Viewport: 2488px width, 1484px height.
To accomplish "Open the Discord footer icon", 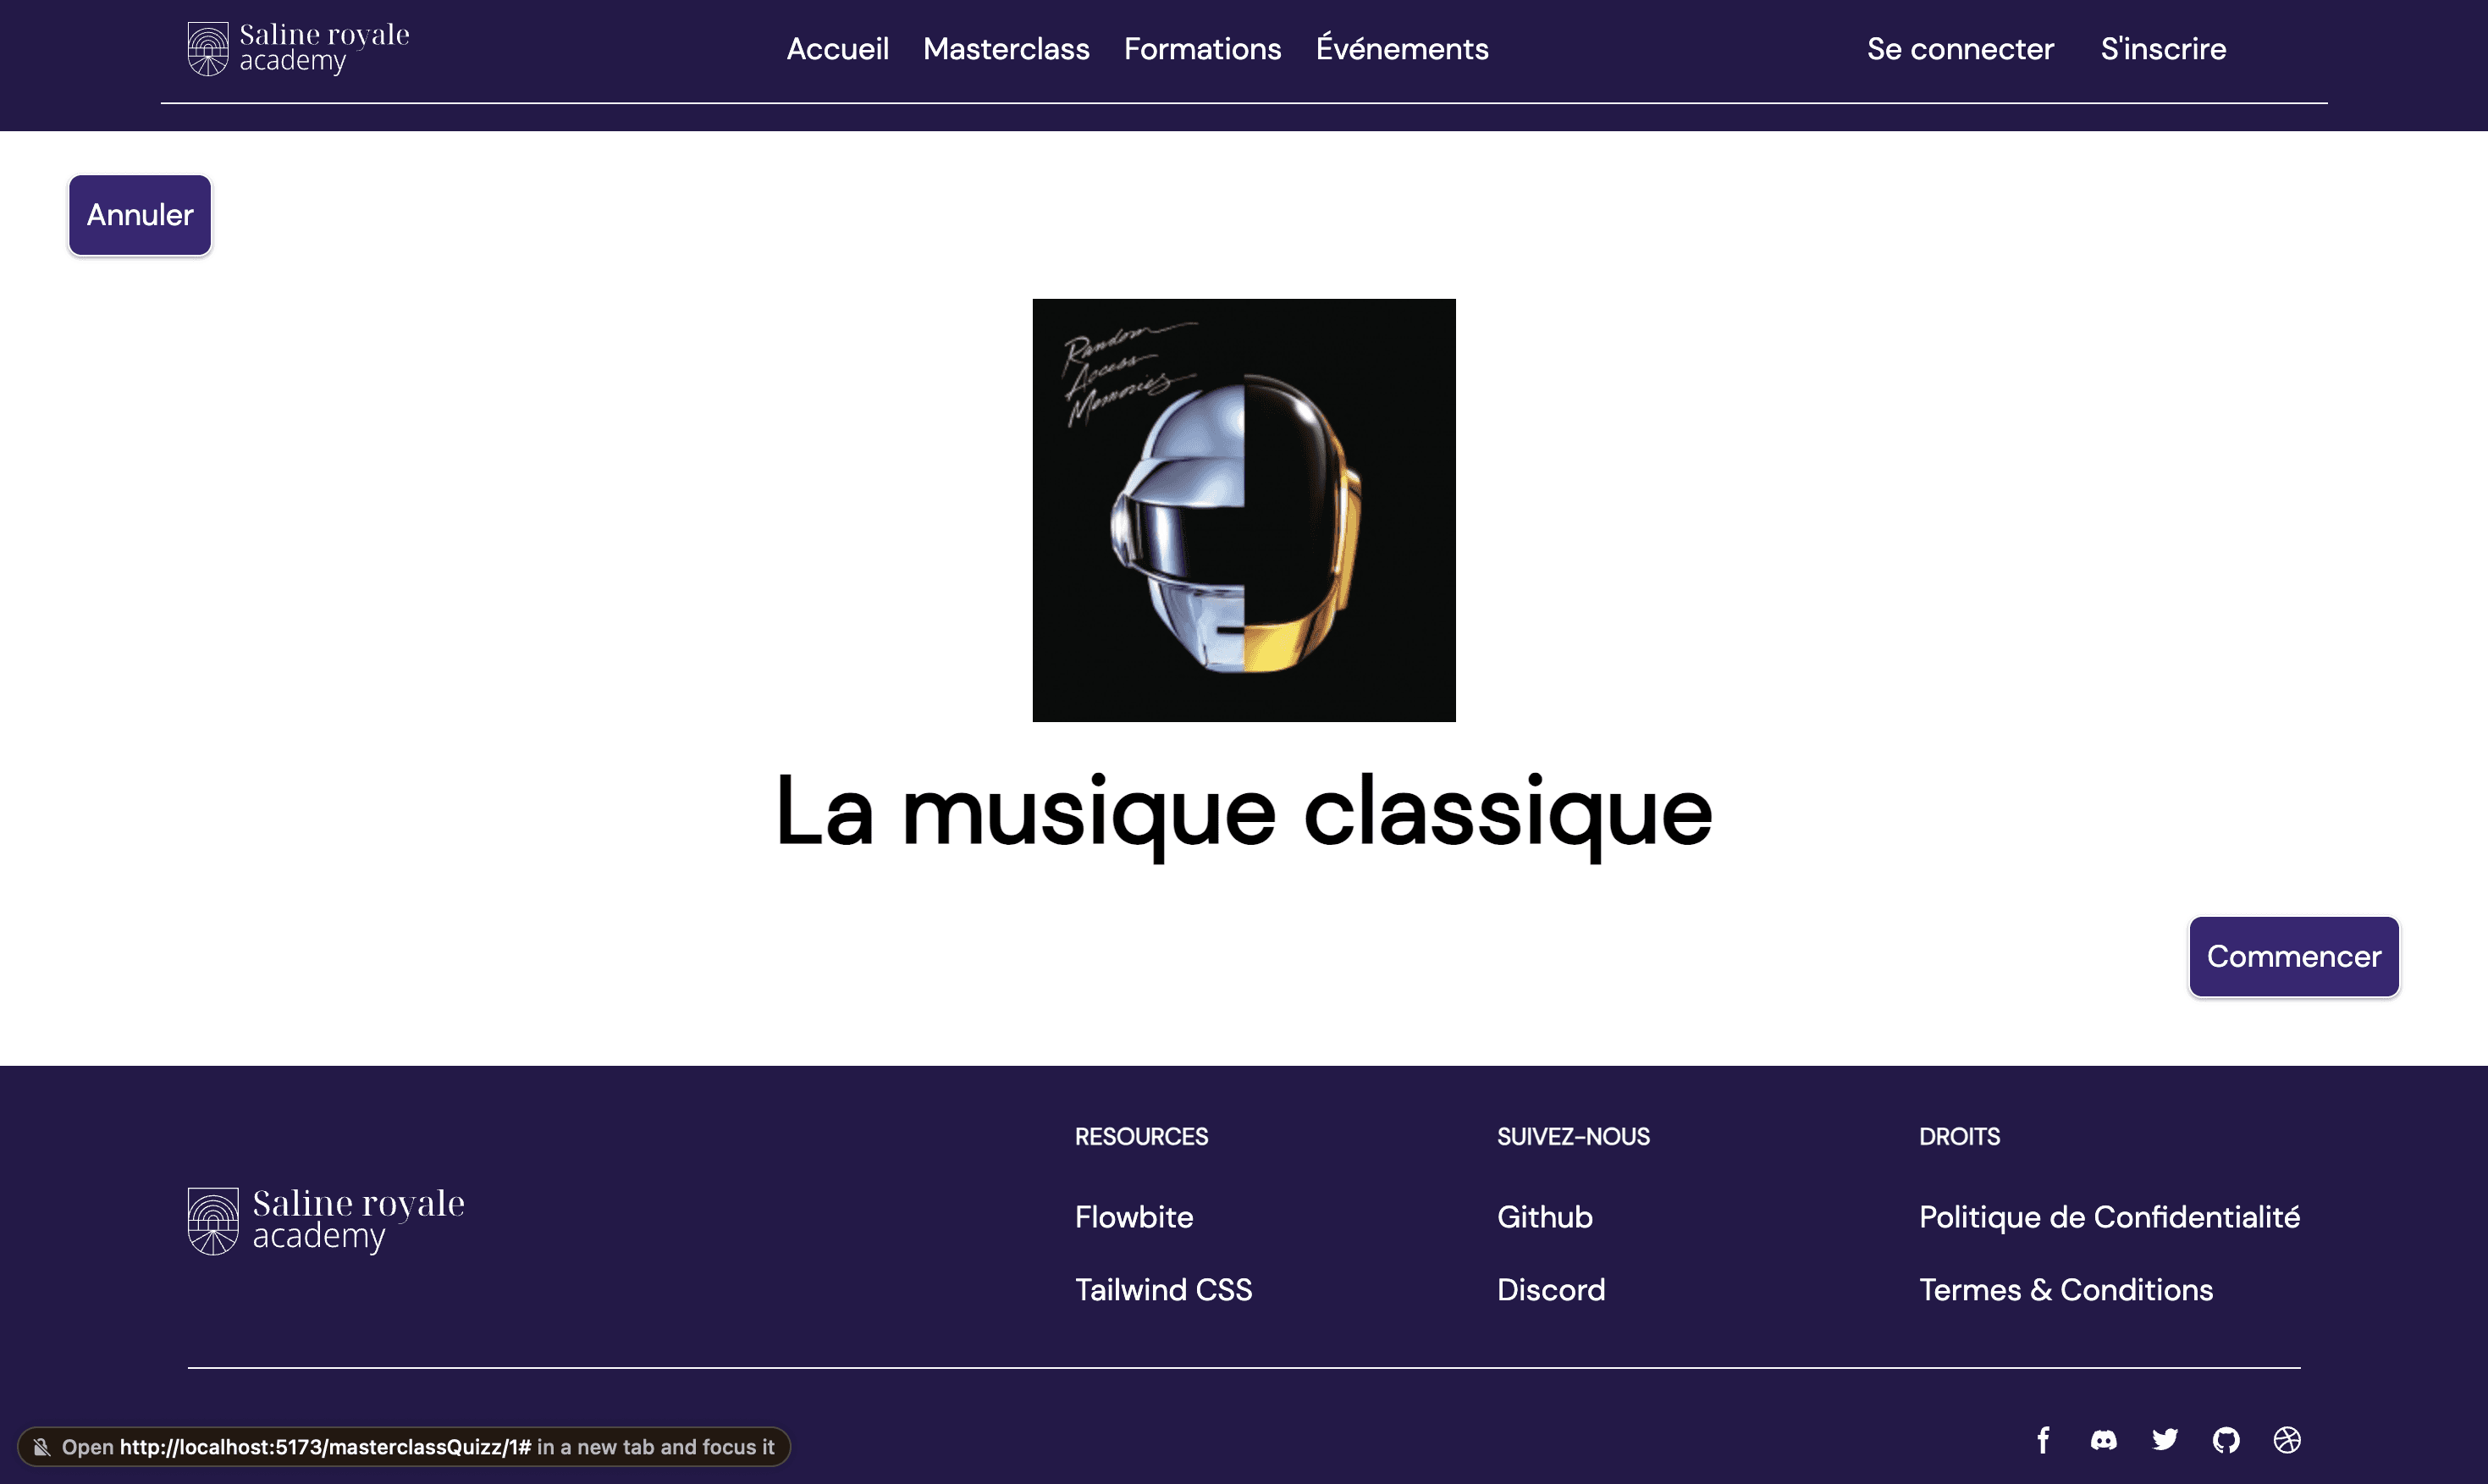I will pos(2104,1439).
